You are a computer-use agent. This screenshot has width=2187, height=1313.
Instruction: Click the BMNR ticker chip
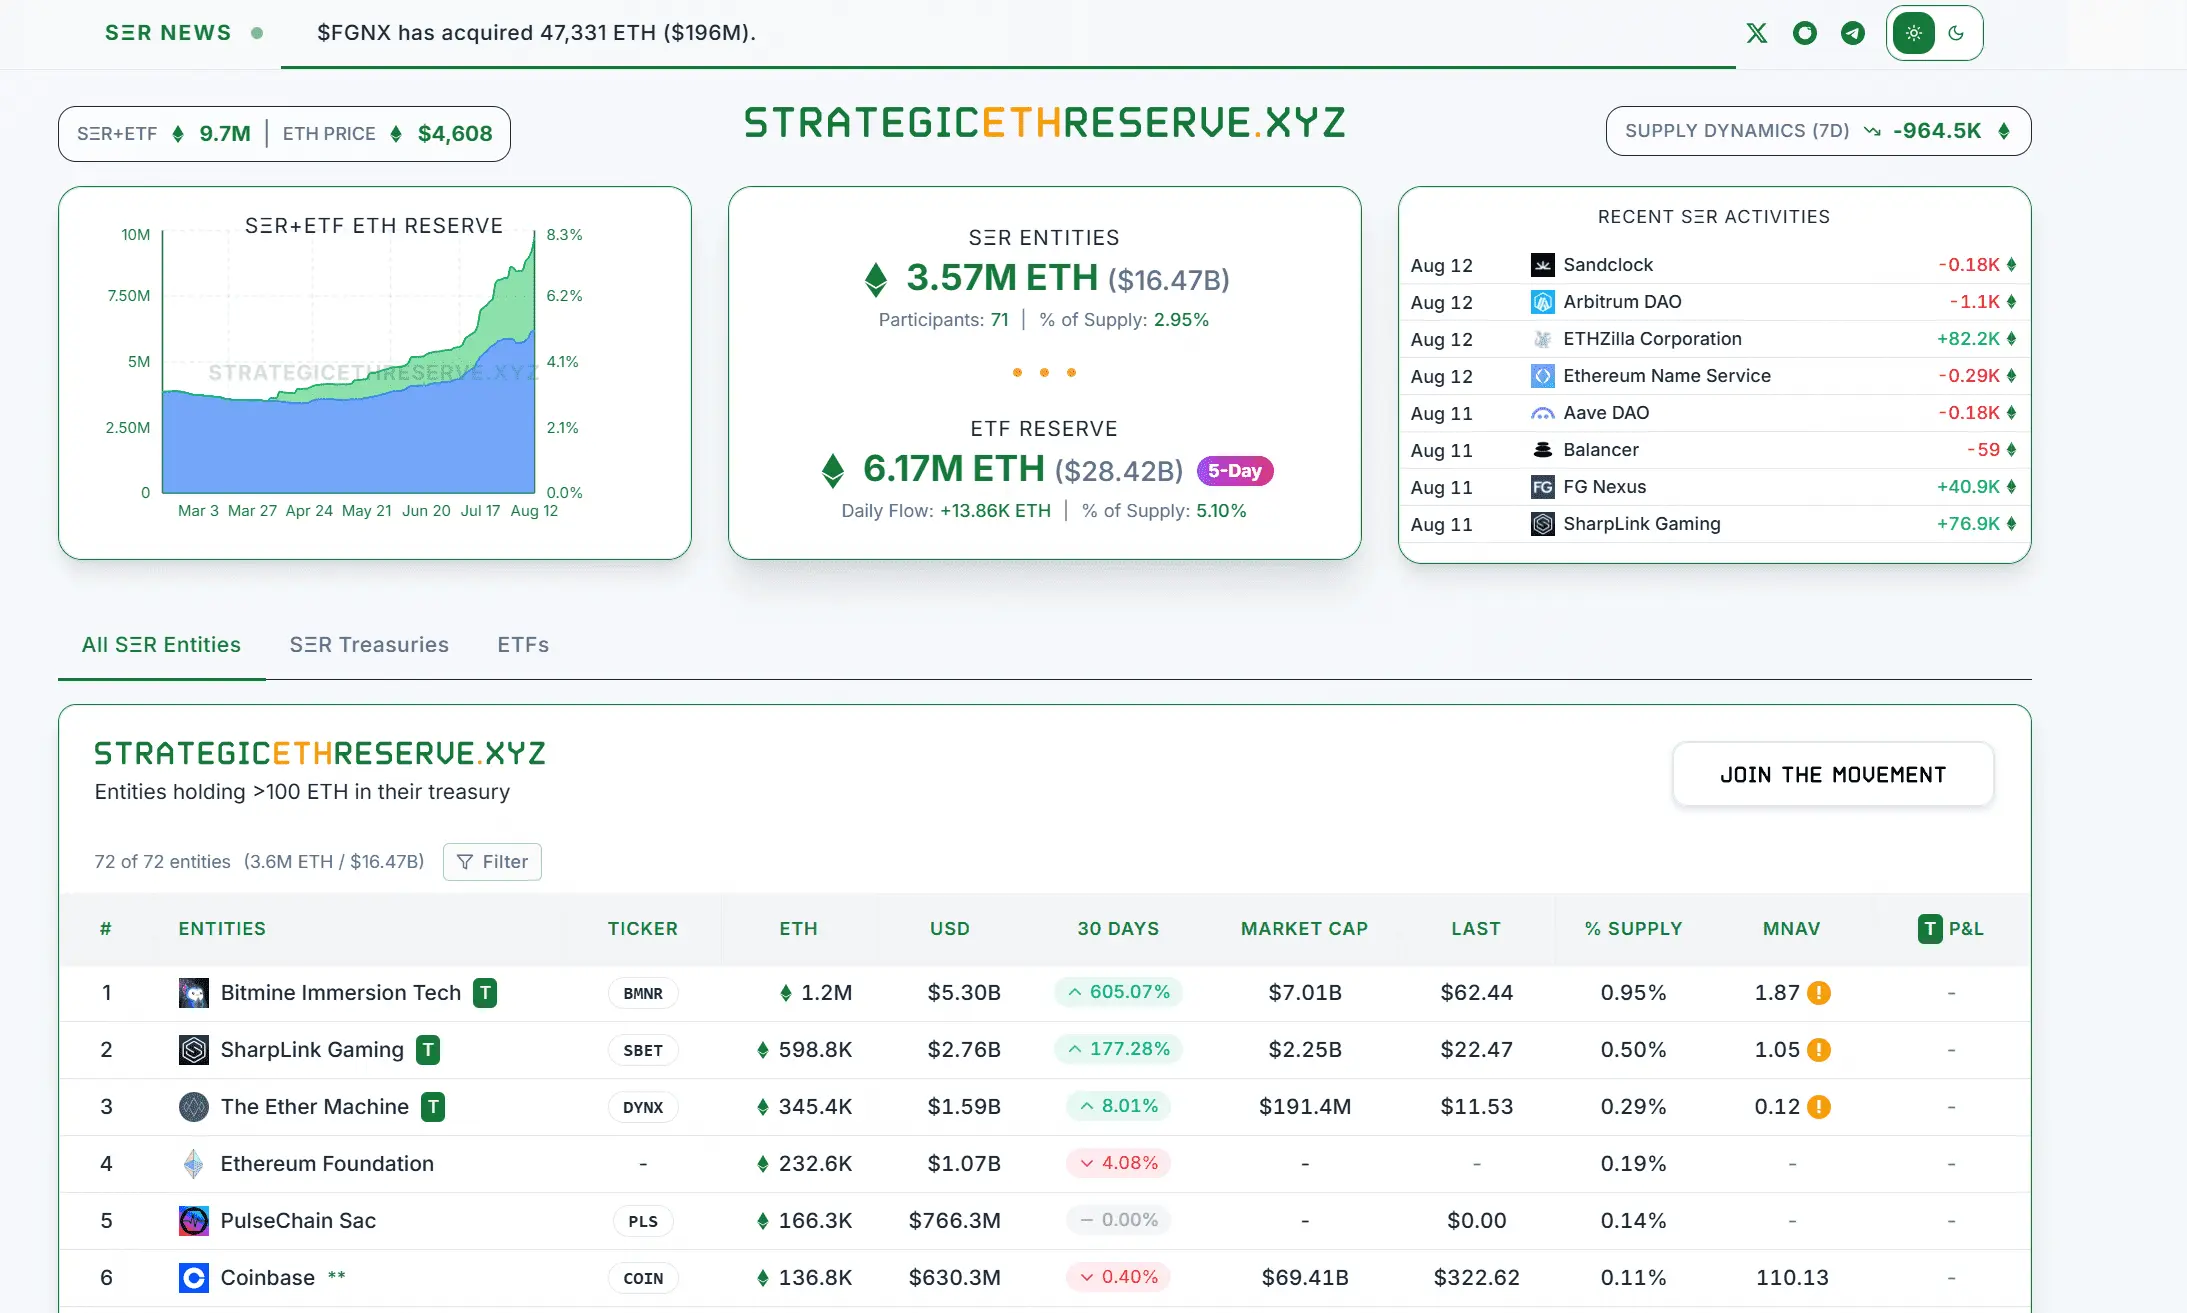pyautogui.click(x=643, y=993)
